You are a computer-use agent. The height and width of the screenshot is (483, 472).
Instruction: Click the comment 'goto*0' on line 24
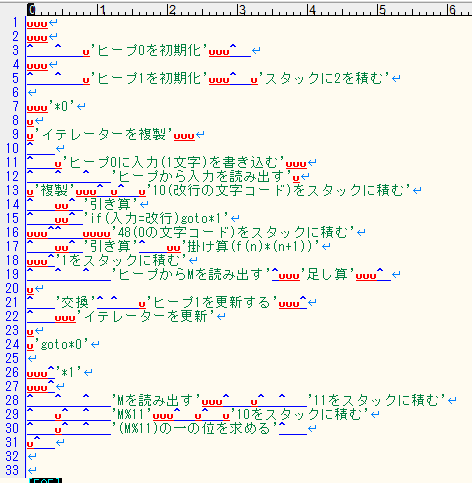point(62,345)
